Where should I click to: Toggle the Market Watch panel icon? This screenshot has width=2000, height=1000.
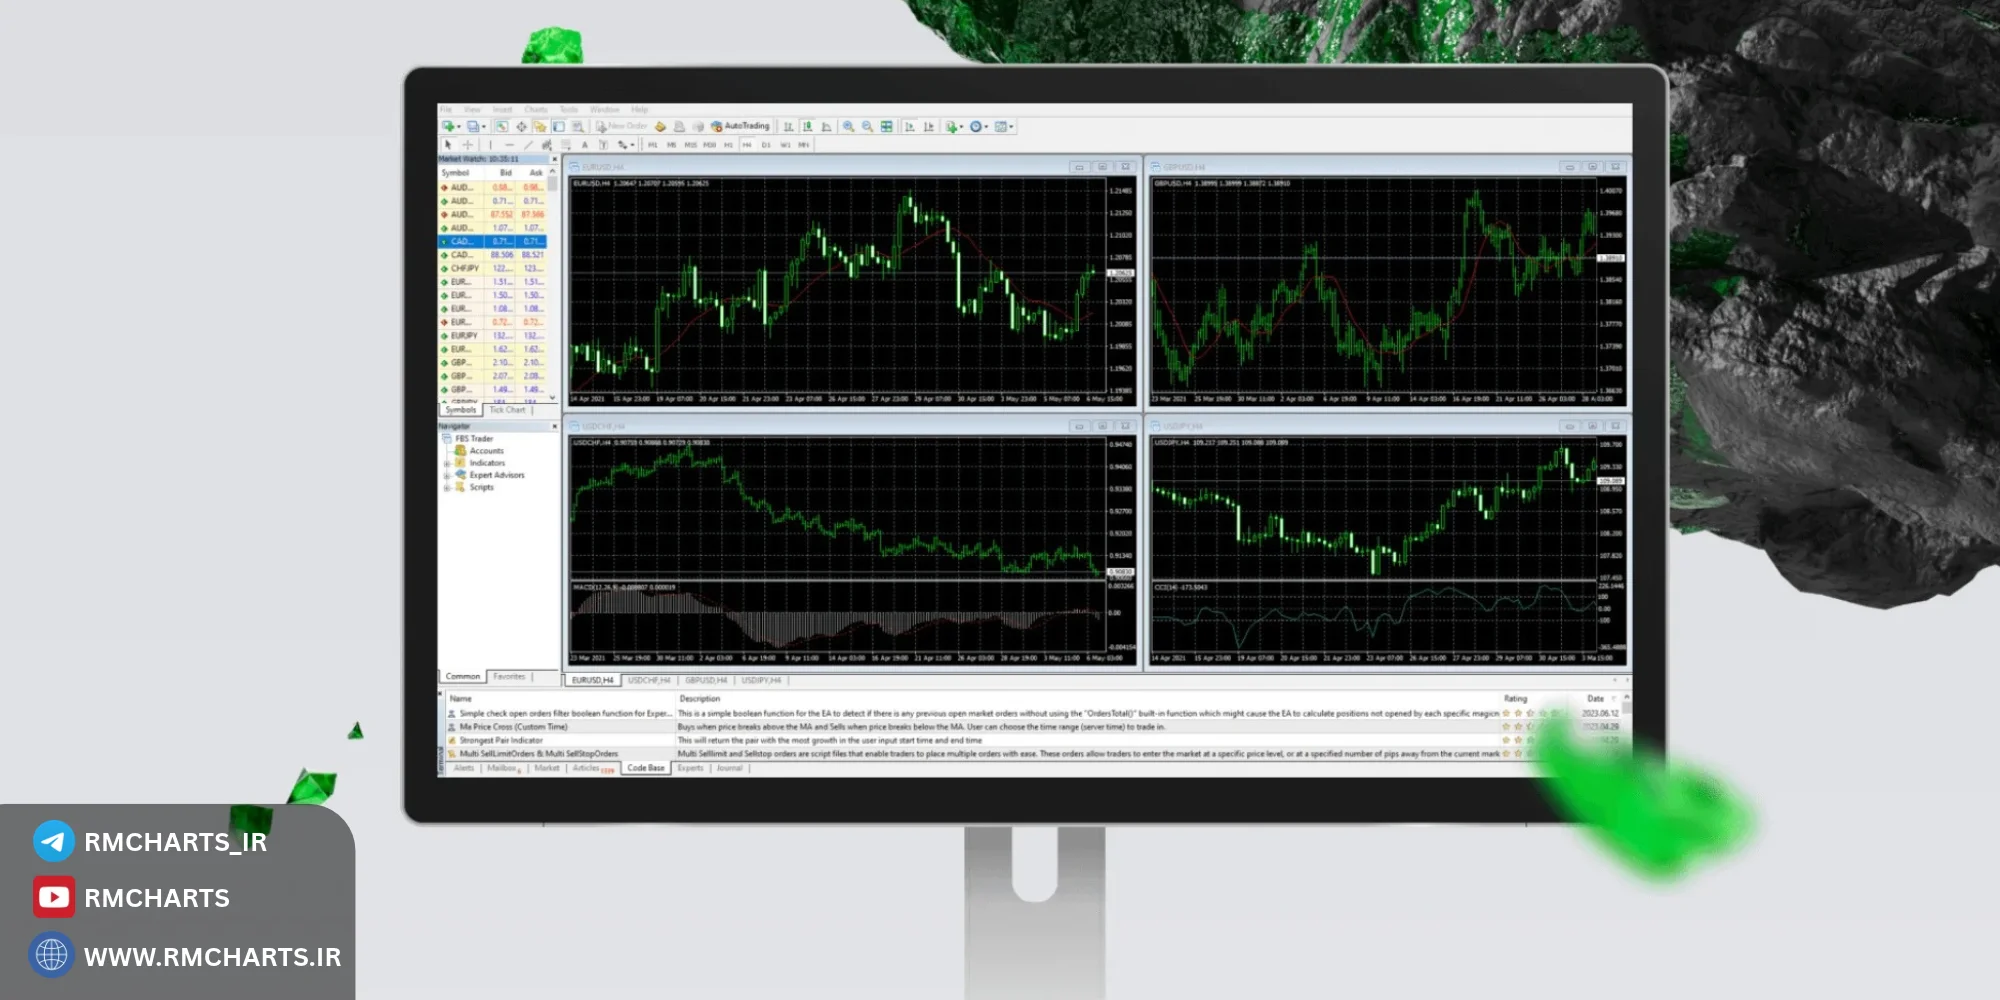click(x=501, y=126)
